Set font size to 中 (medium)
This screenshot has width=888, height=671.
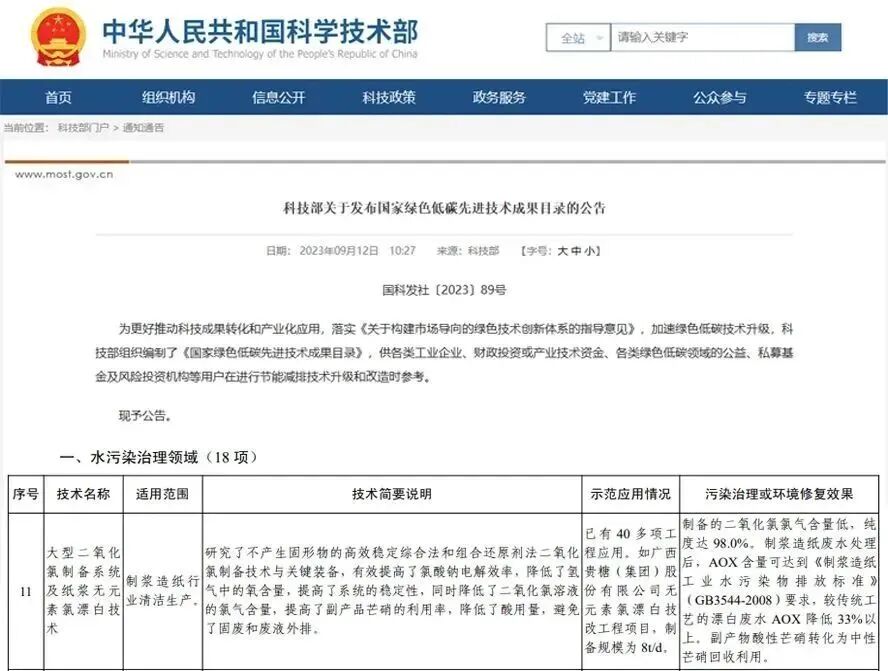[577, 251]
